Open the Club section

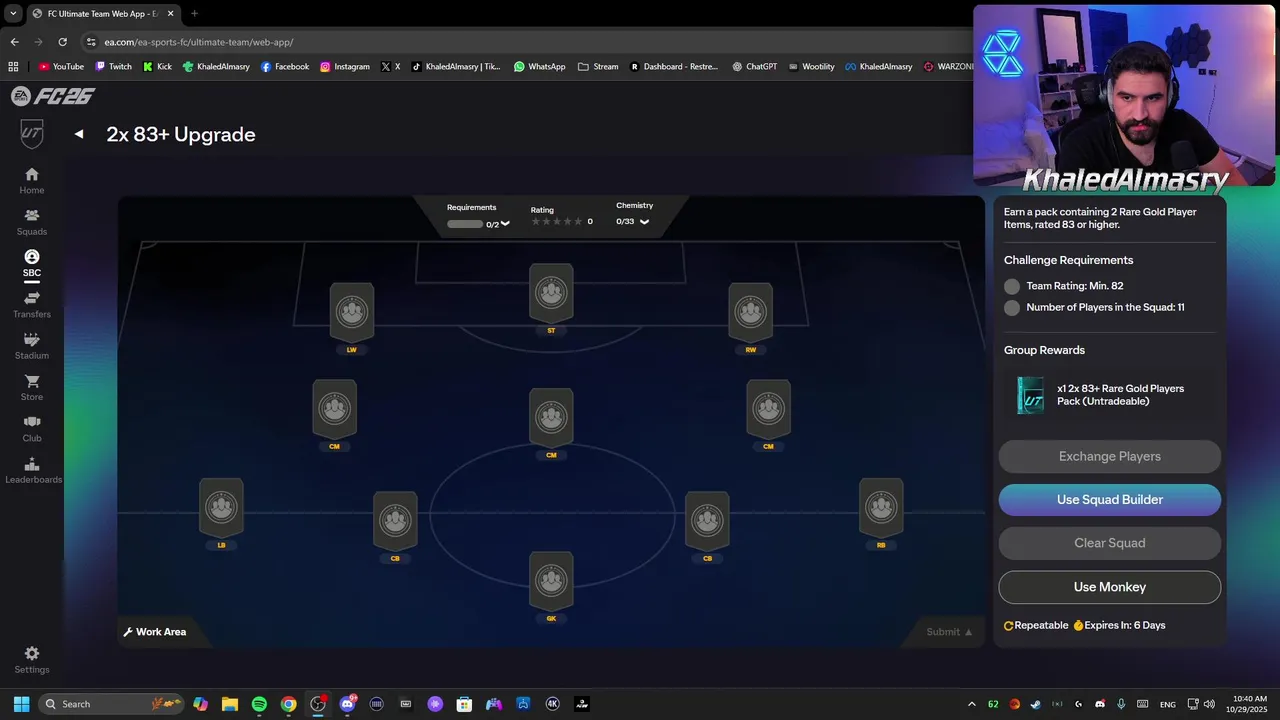coord(32,429)
